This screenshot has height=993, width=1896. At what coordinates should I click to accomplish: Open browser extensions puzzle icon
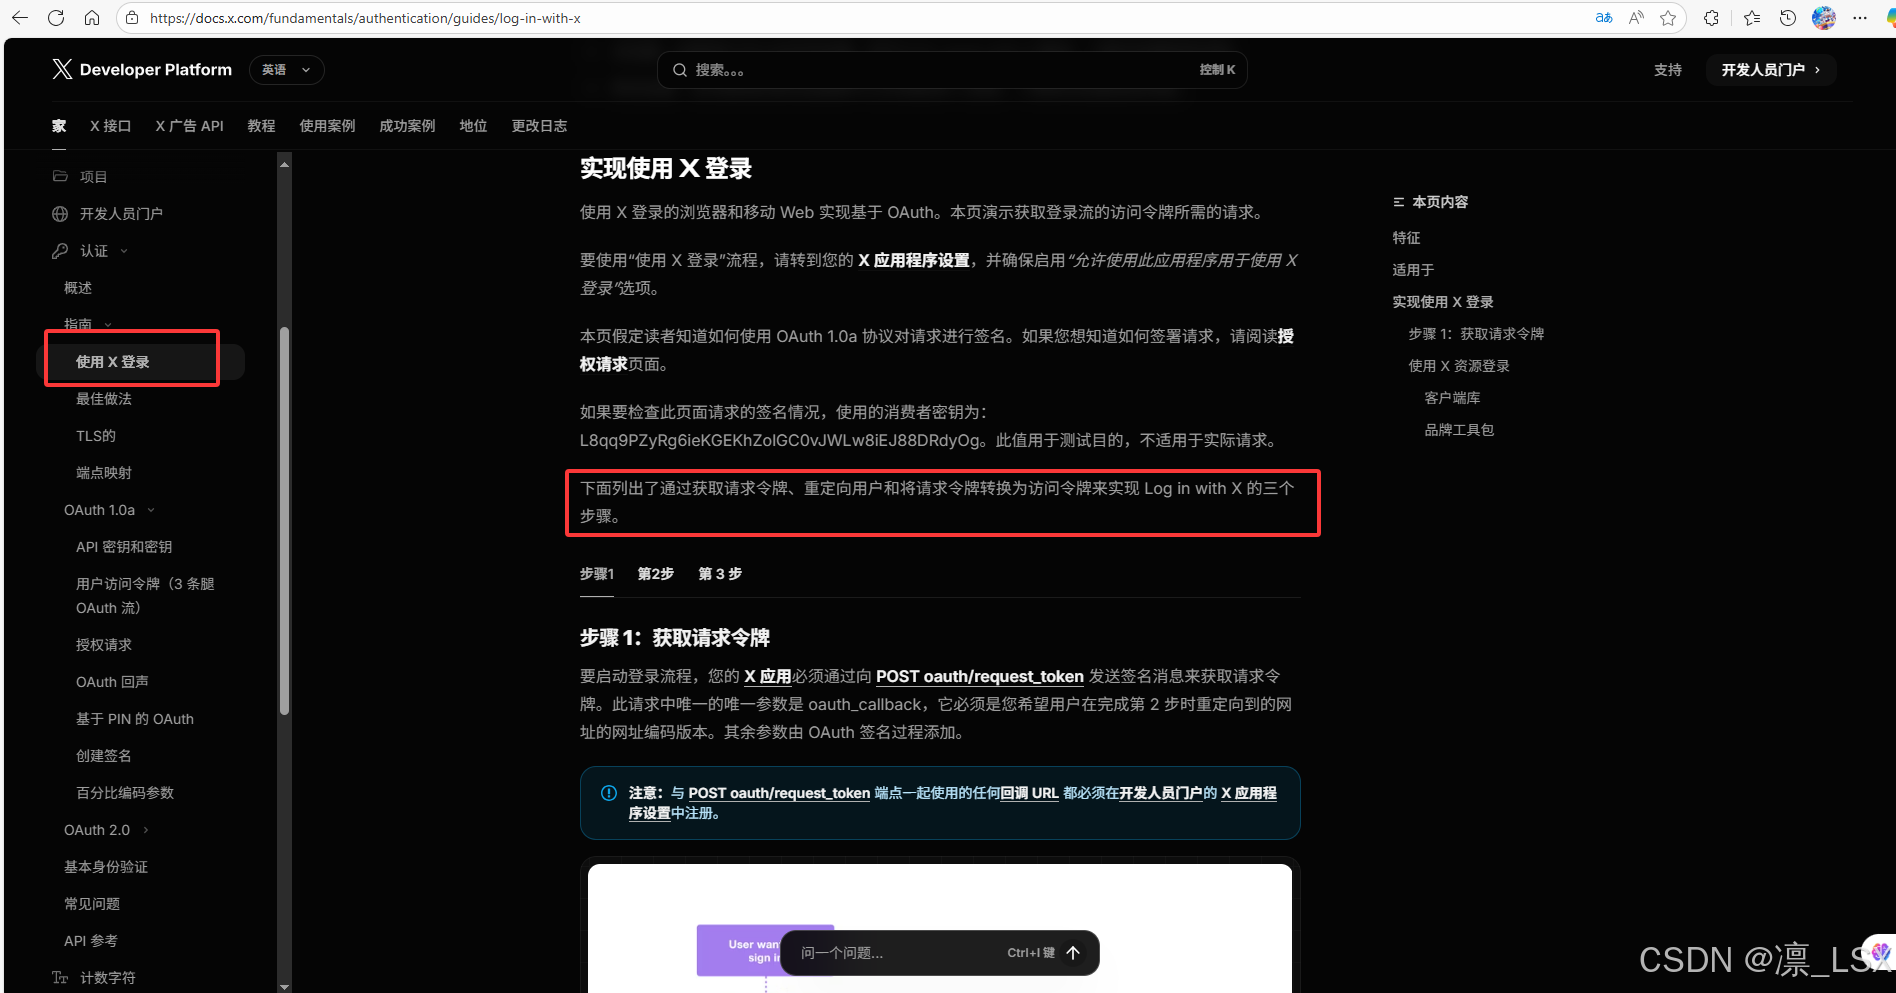[1712, 18]
